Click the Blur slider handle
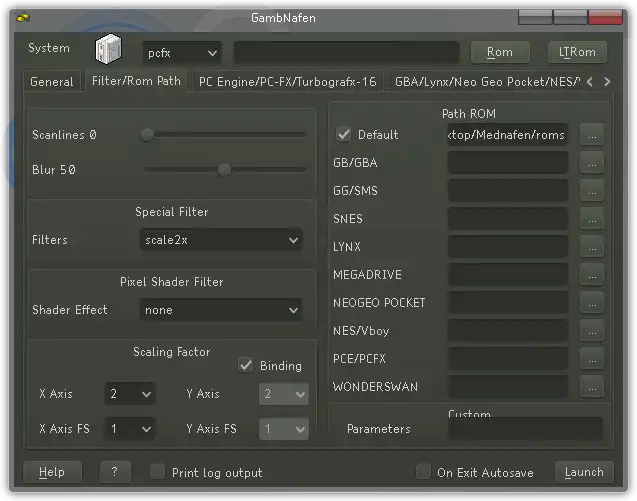Screen dimensions: 637x501 pyautogui.click(x=224, y=169)
